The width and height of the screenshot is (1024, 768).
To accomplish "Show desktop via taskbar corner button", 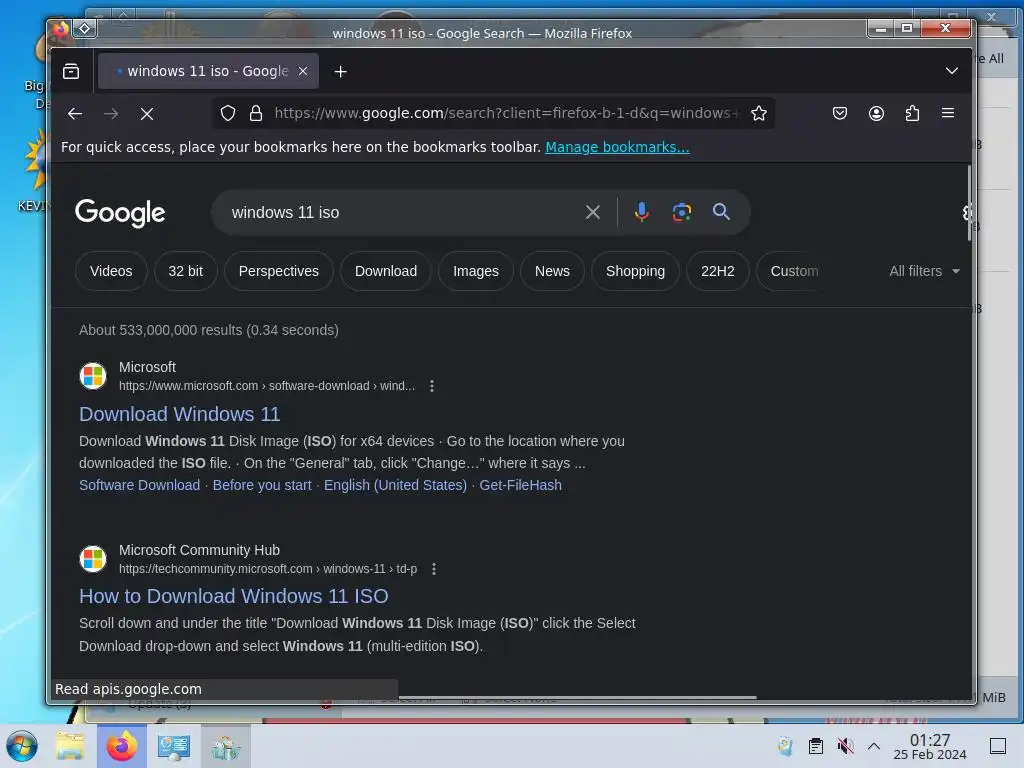I will (998, 746).
